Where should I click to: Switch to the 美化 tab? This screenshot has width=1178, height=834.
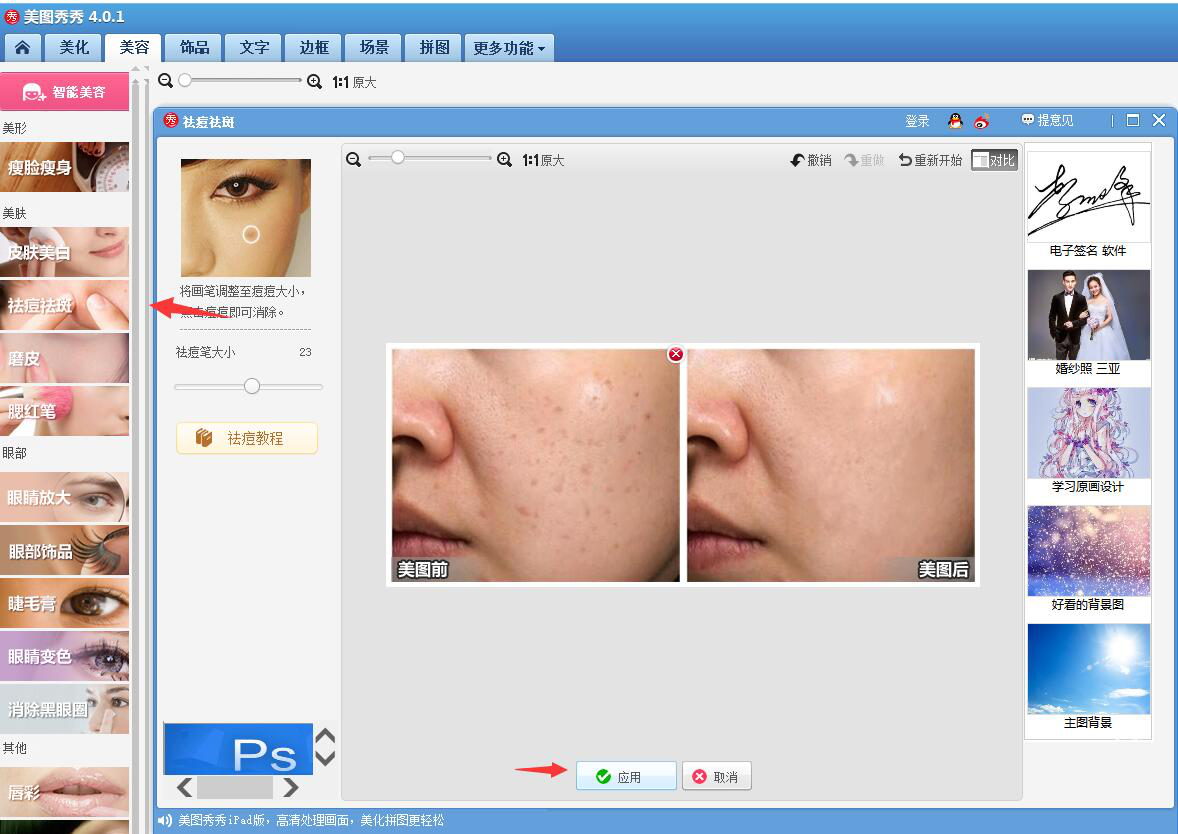[72, 47]
